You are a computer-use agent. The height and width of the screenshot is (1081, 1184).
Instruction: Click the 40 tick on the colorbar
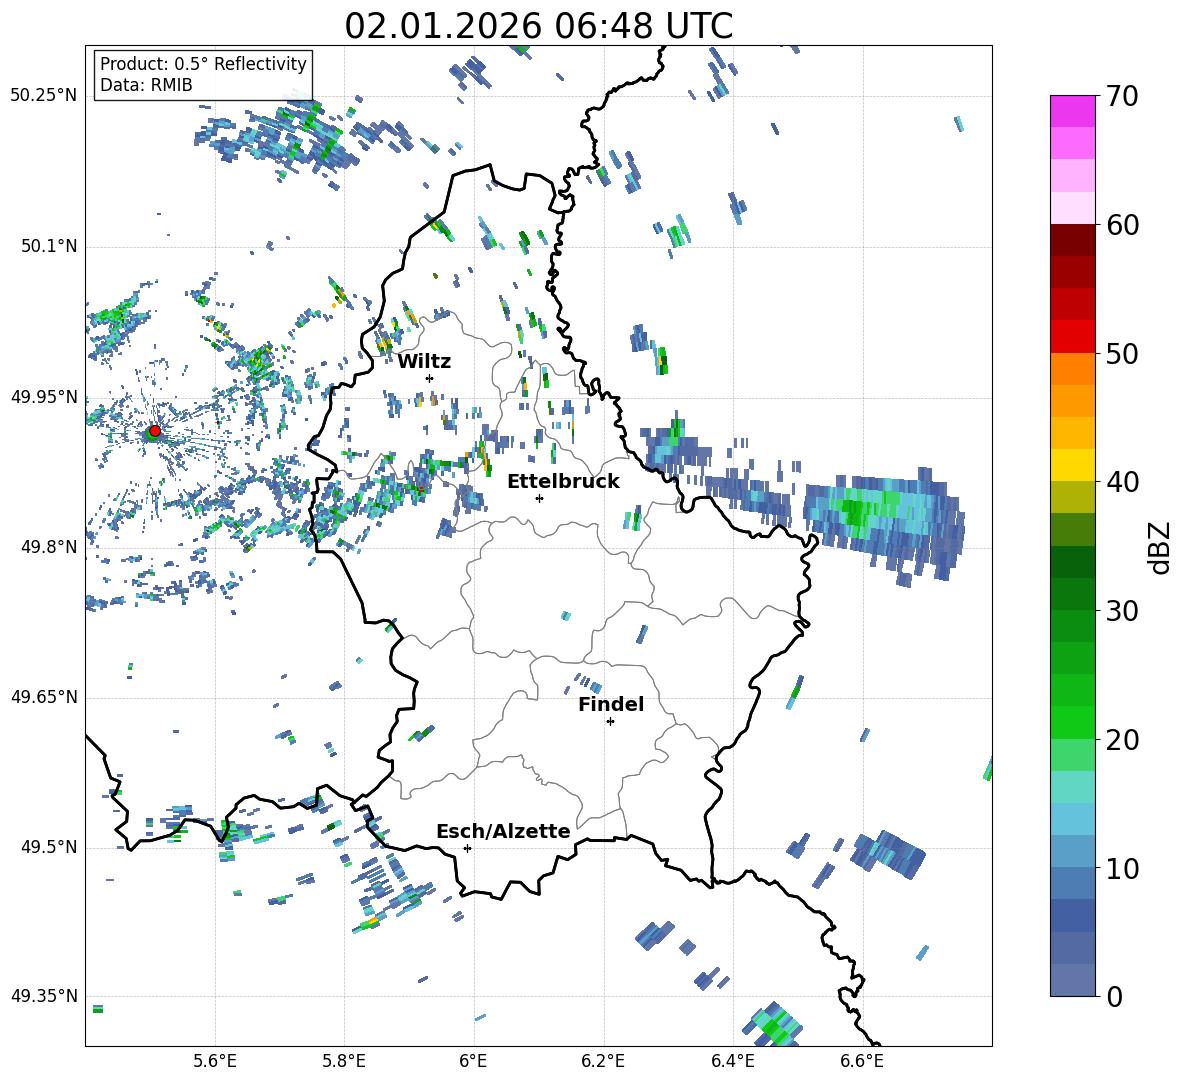[x=1122, y=482]
